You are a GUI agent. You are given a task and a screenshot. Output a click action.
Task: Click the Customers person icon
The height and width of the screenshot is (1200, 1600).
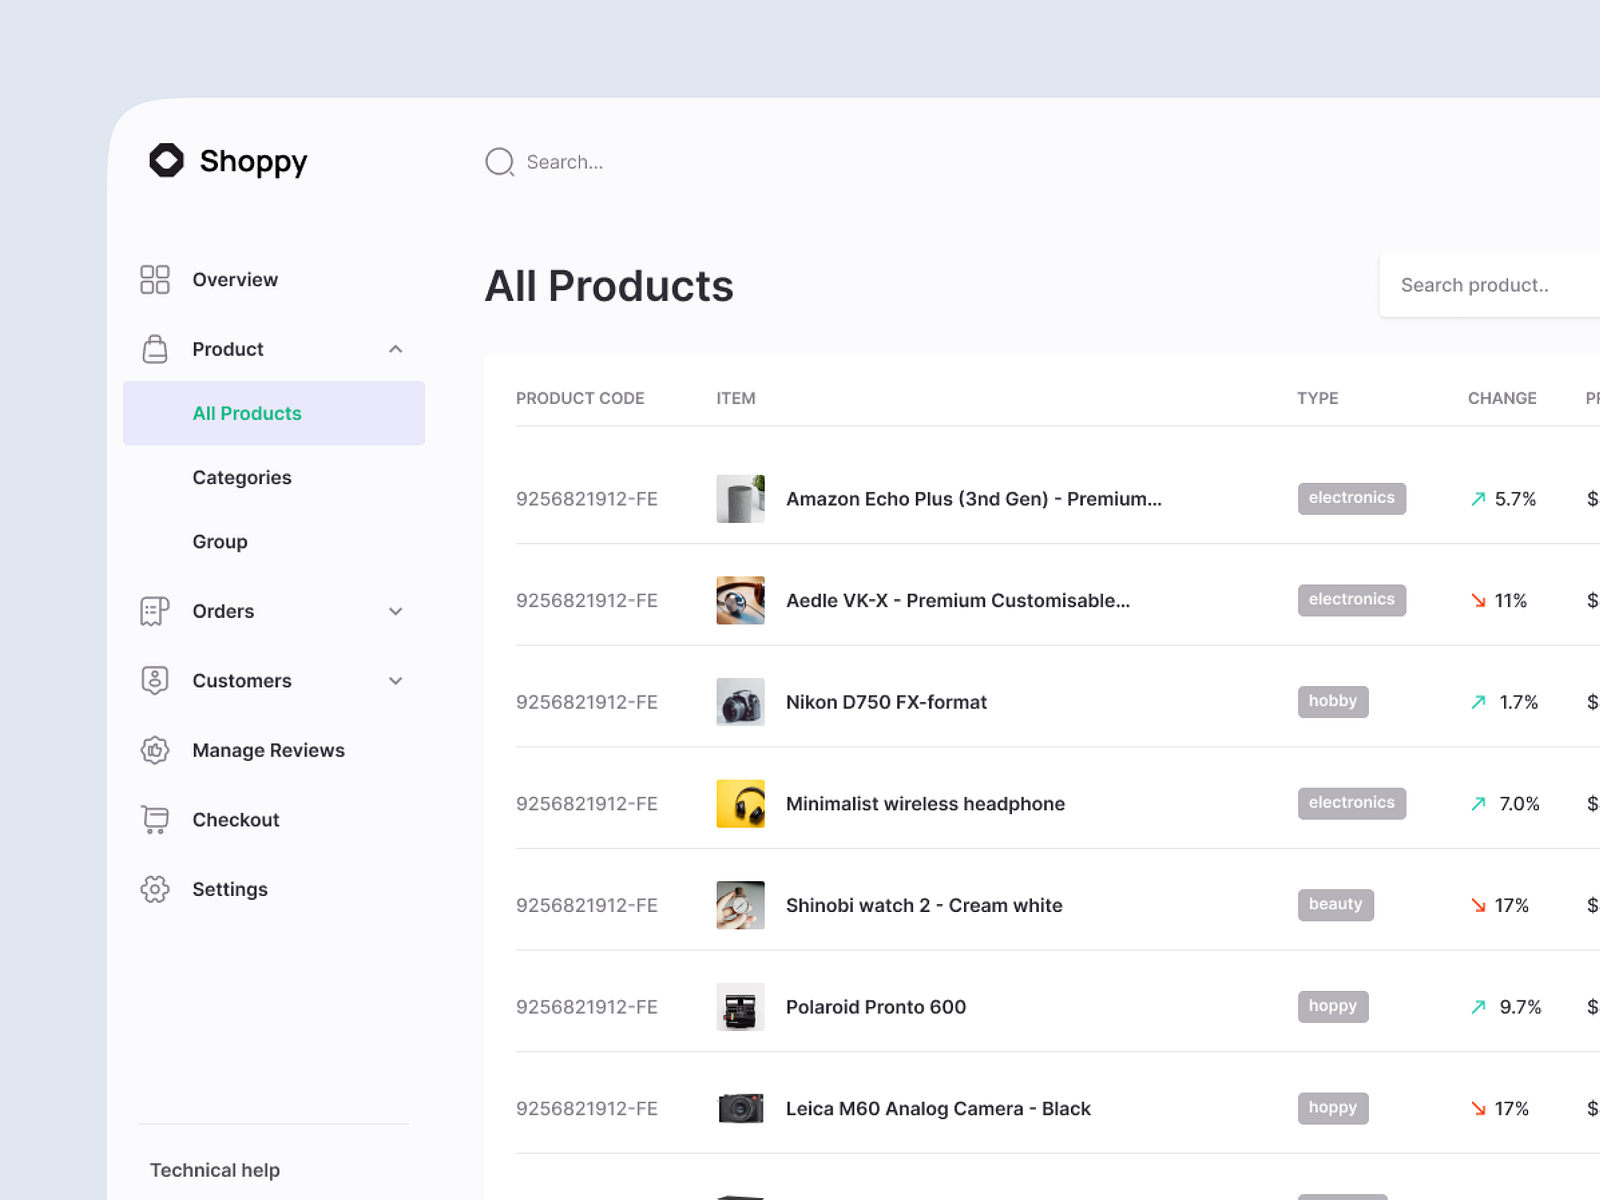pyautogui.click(x=154, y=680)
